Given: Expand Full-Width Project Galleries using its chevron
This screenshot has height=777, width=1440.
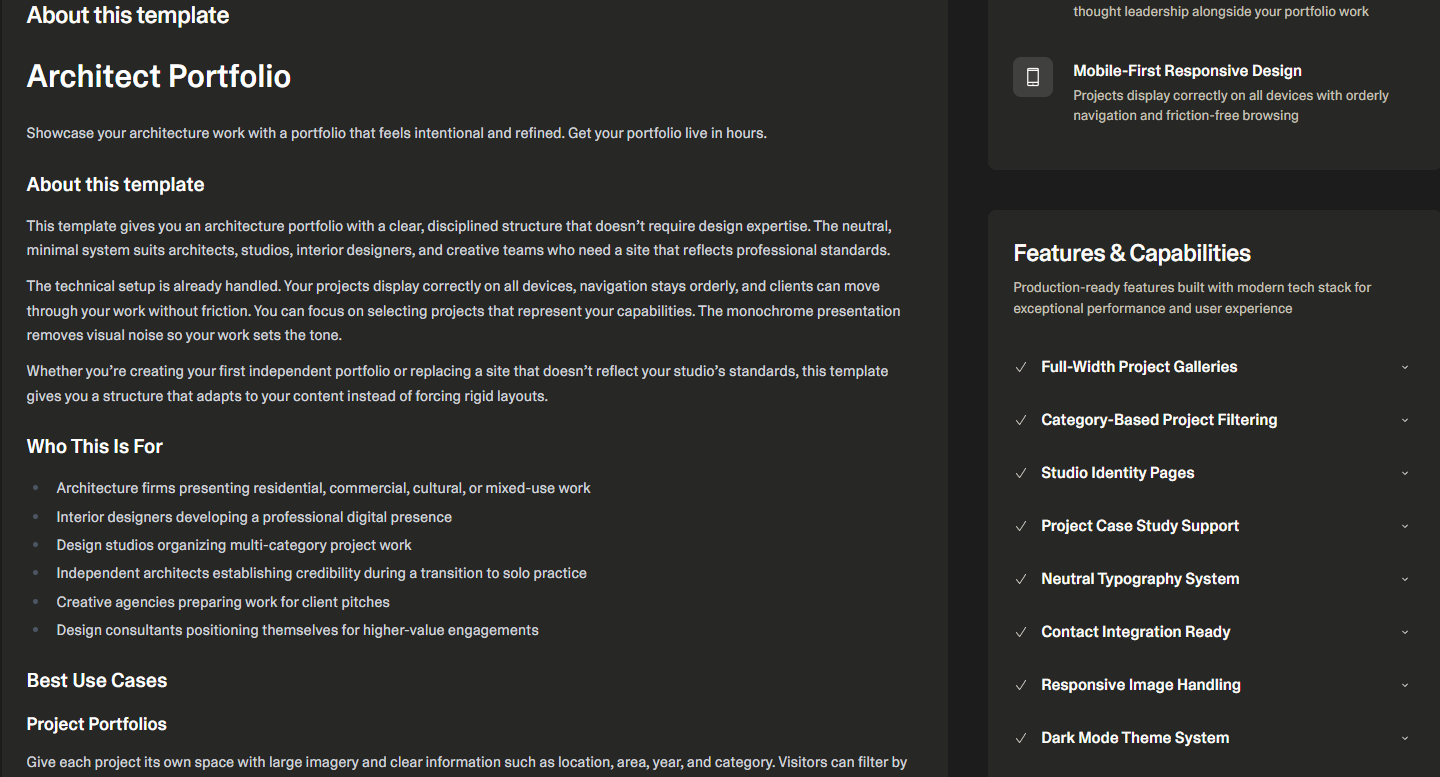Looking at the screenshot, I should (x=1404, y=367).
